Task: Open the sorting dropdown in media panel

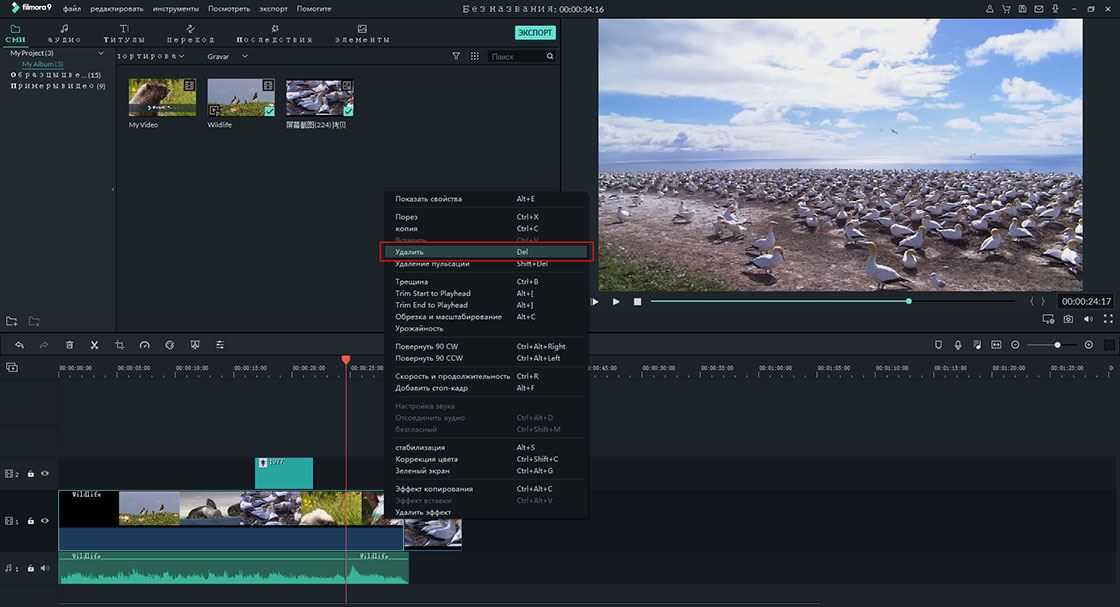Action: coord(150,57)
